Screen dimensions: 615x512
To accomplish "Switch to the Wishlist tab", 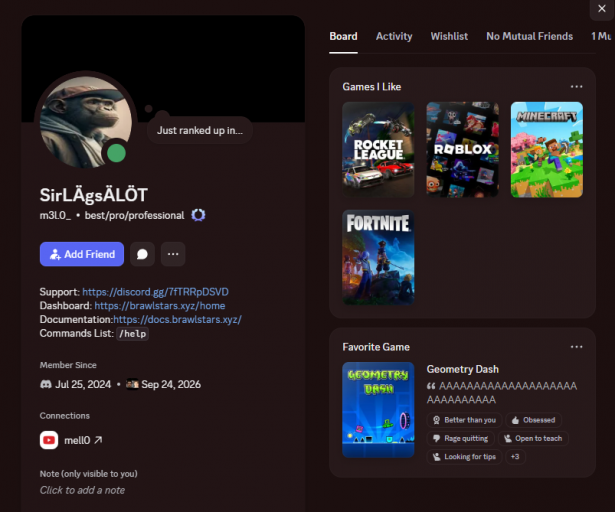I will [x=449, y=36].
